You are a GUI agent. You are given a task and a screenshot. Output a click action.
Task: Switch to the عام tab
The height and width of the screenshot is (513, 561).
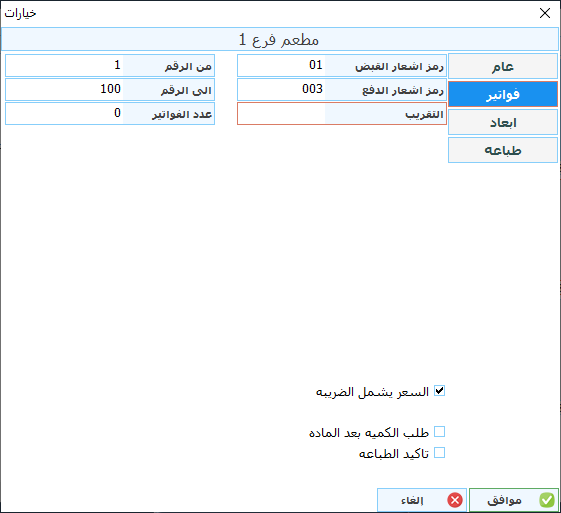coord(503,67)
